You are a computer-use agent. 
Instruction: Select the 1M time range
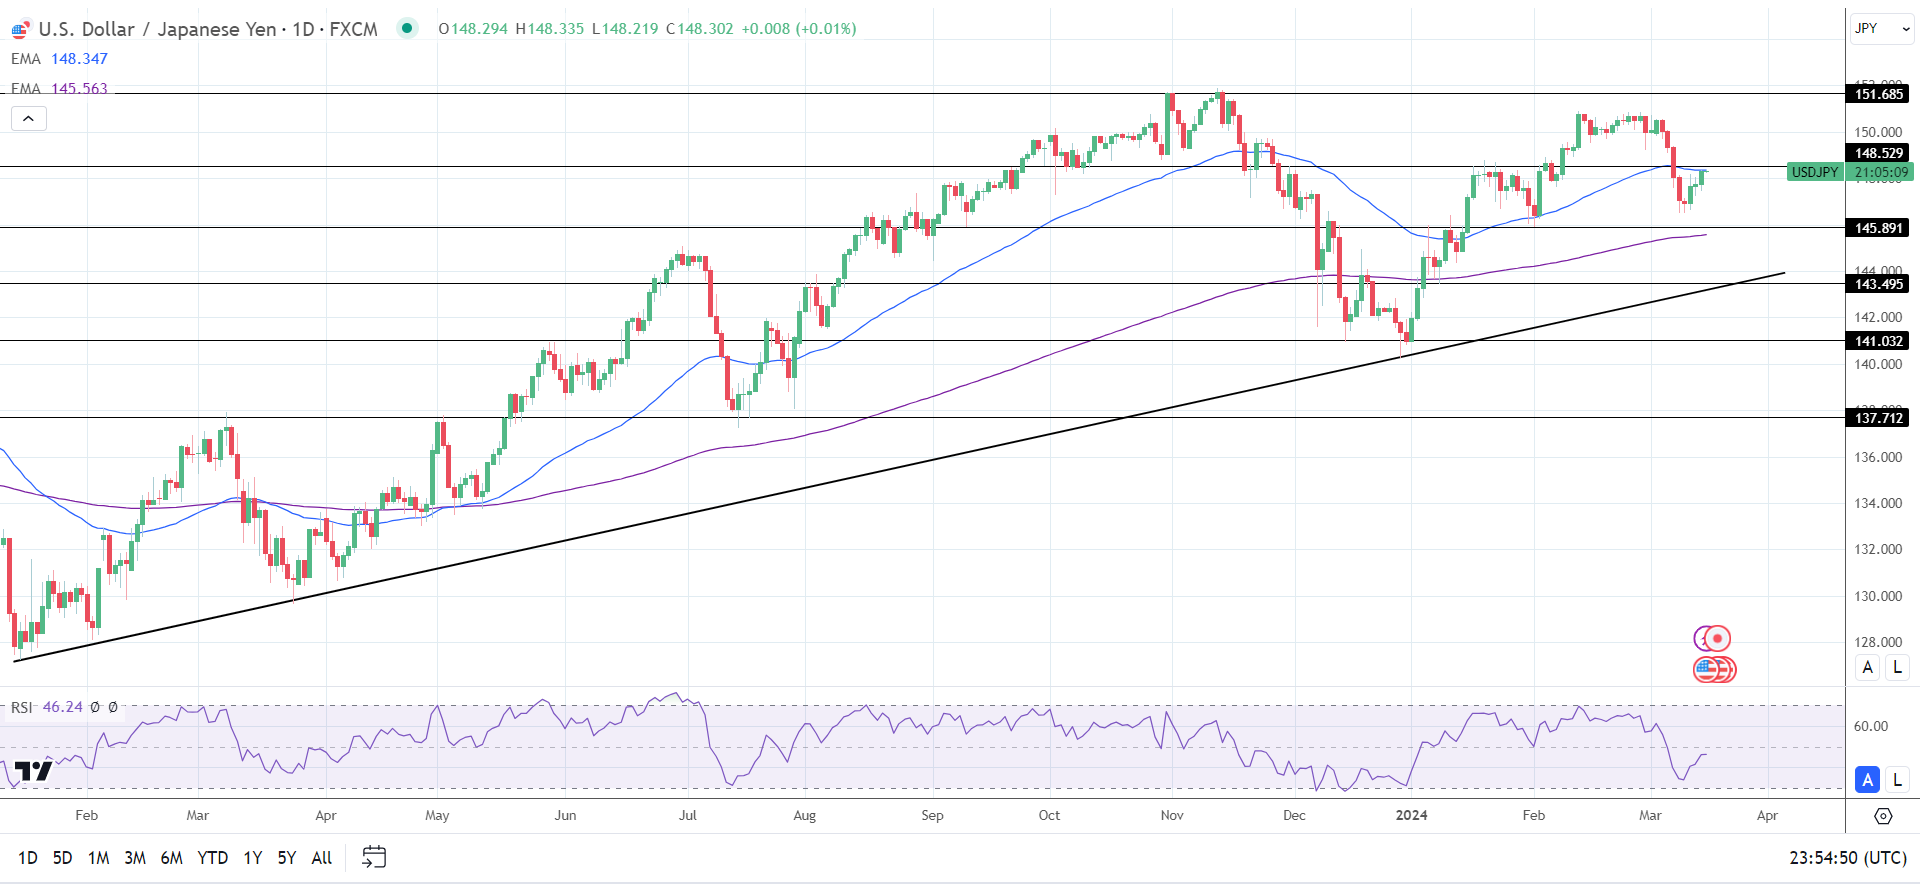coord(98,858)
